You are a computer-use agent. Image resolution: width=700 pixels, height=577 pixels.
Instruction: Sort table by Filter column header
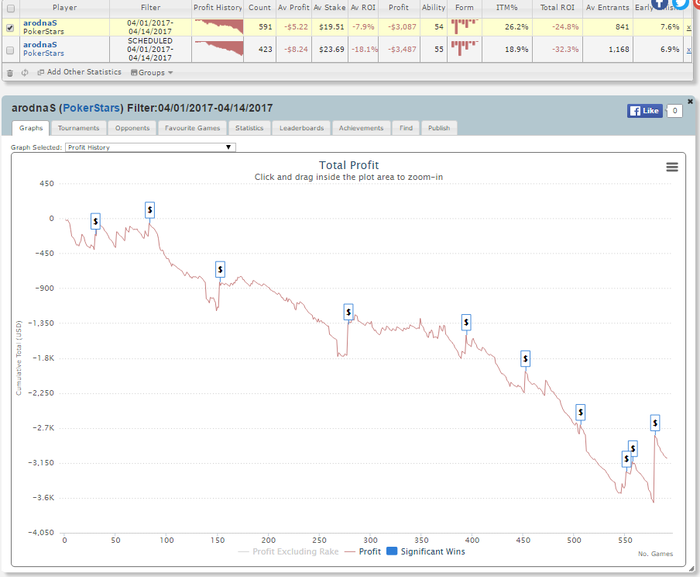[150, 8]
